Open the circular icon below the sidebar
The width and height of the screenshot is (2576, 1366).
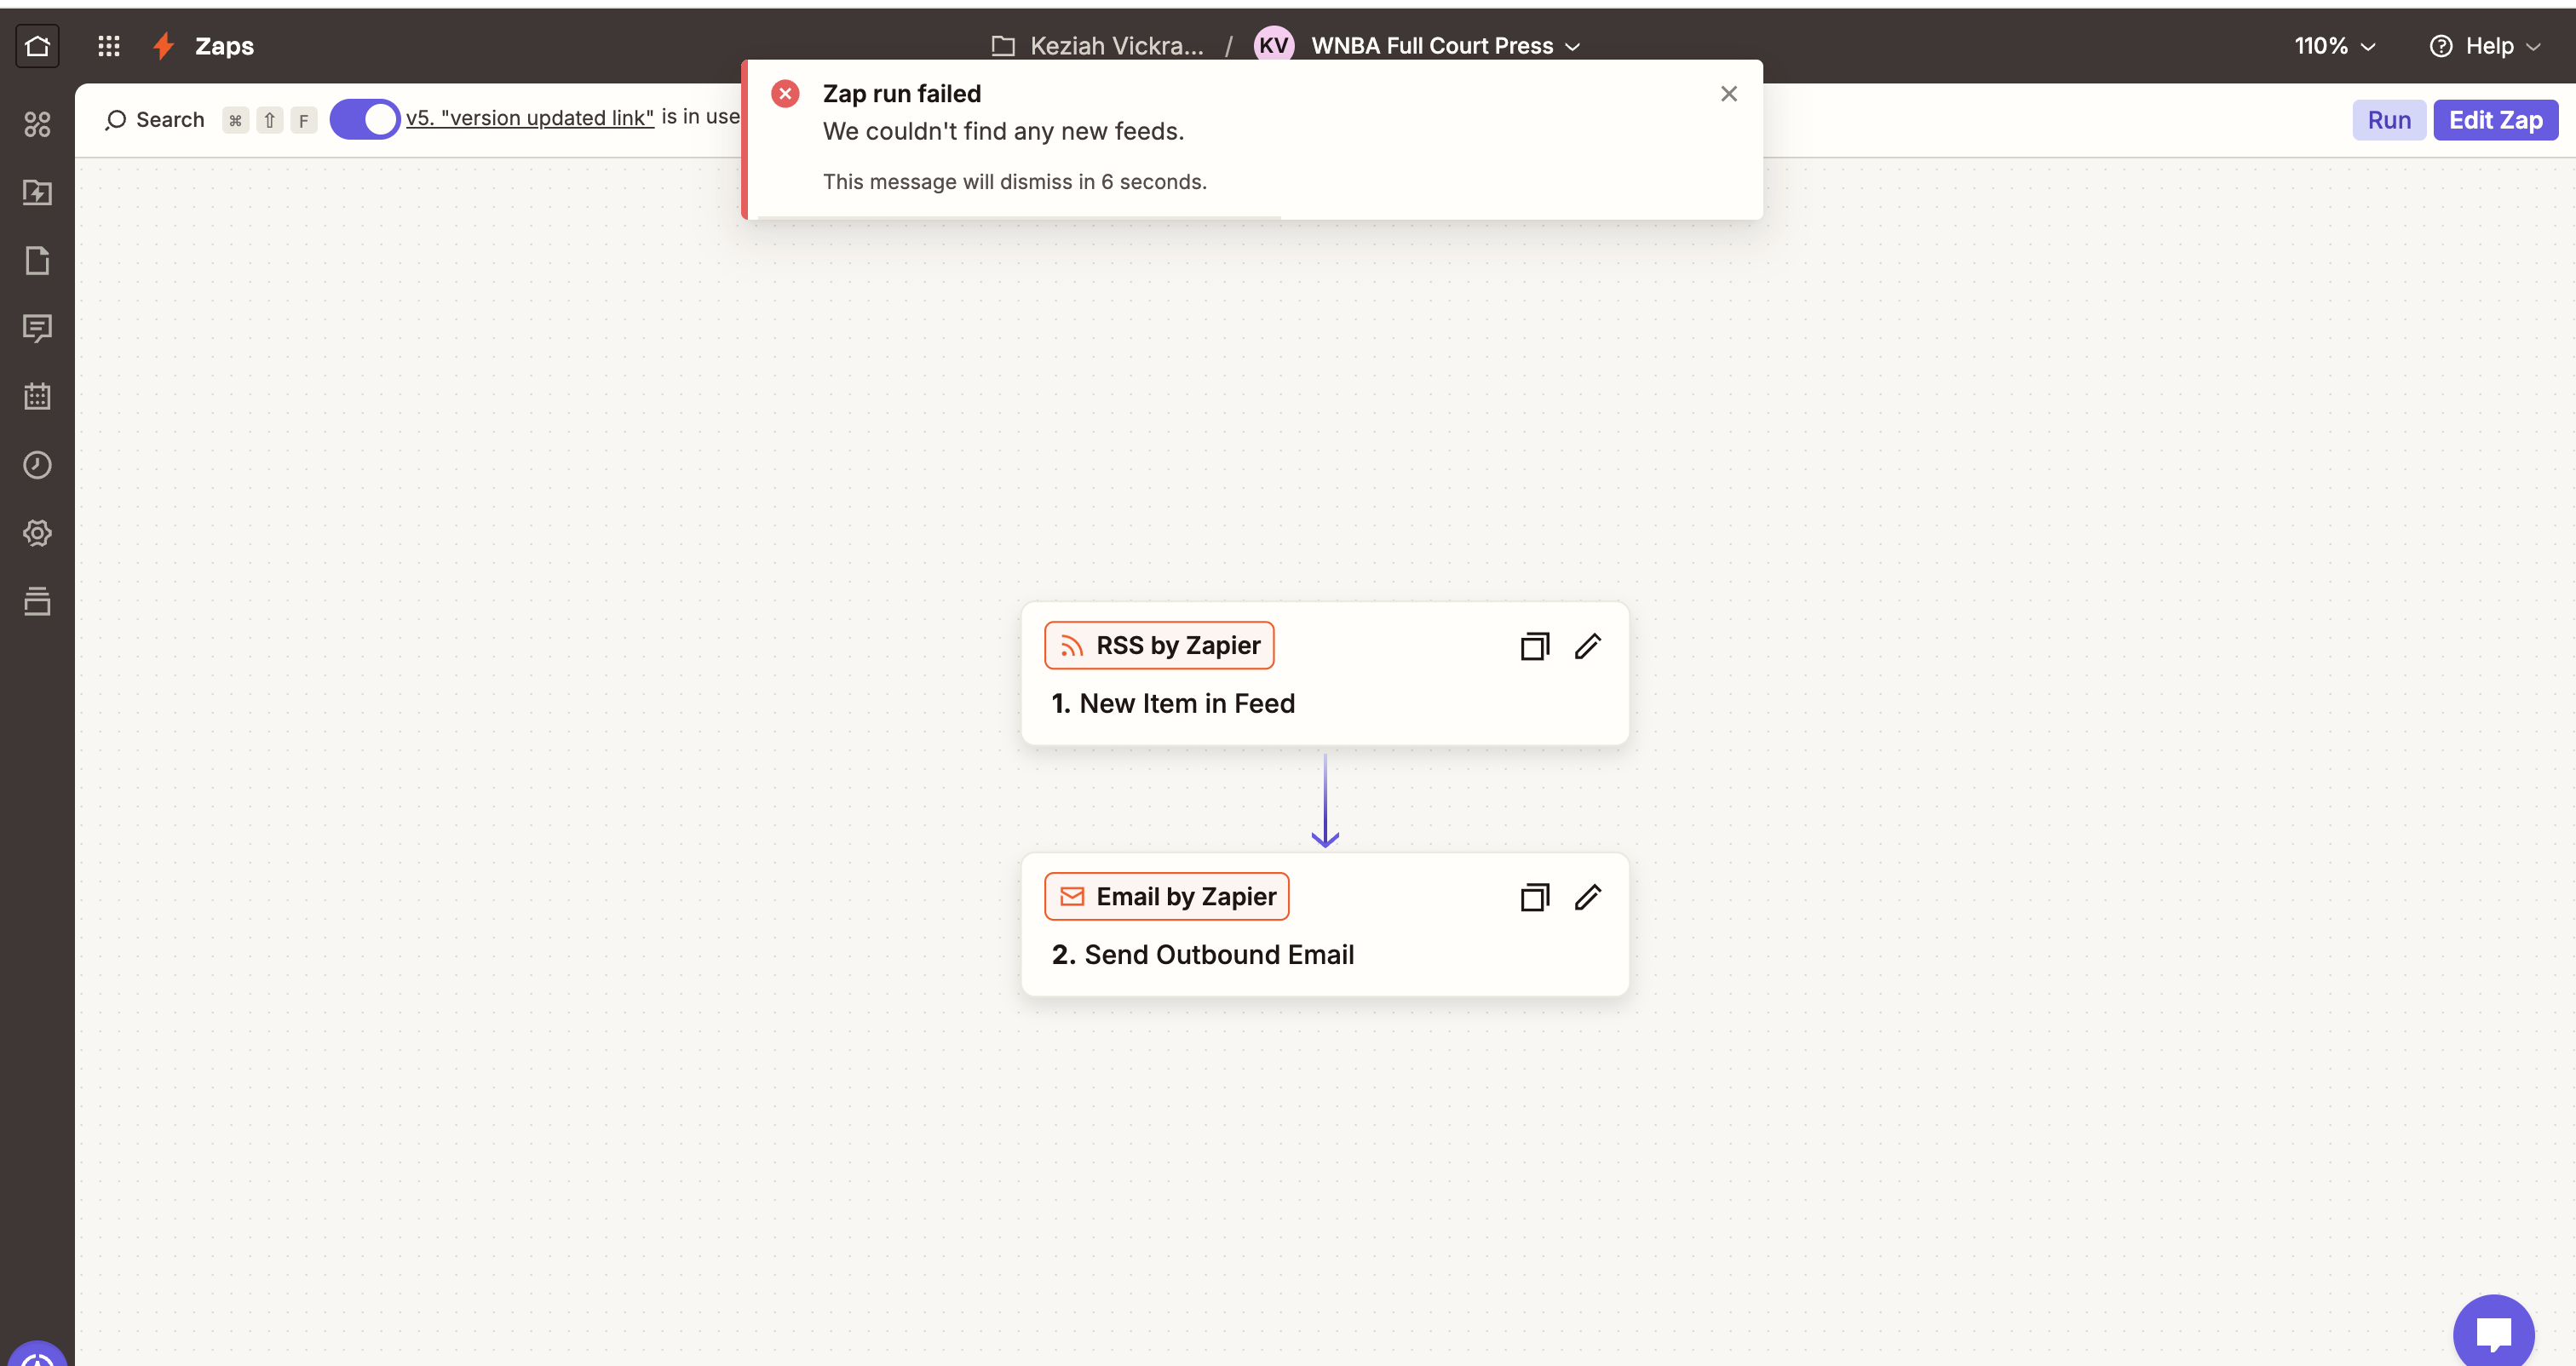point(37,1354)
